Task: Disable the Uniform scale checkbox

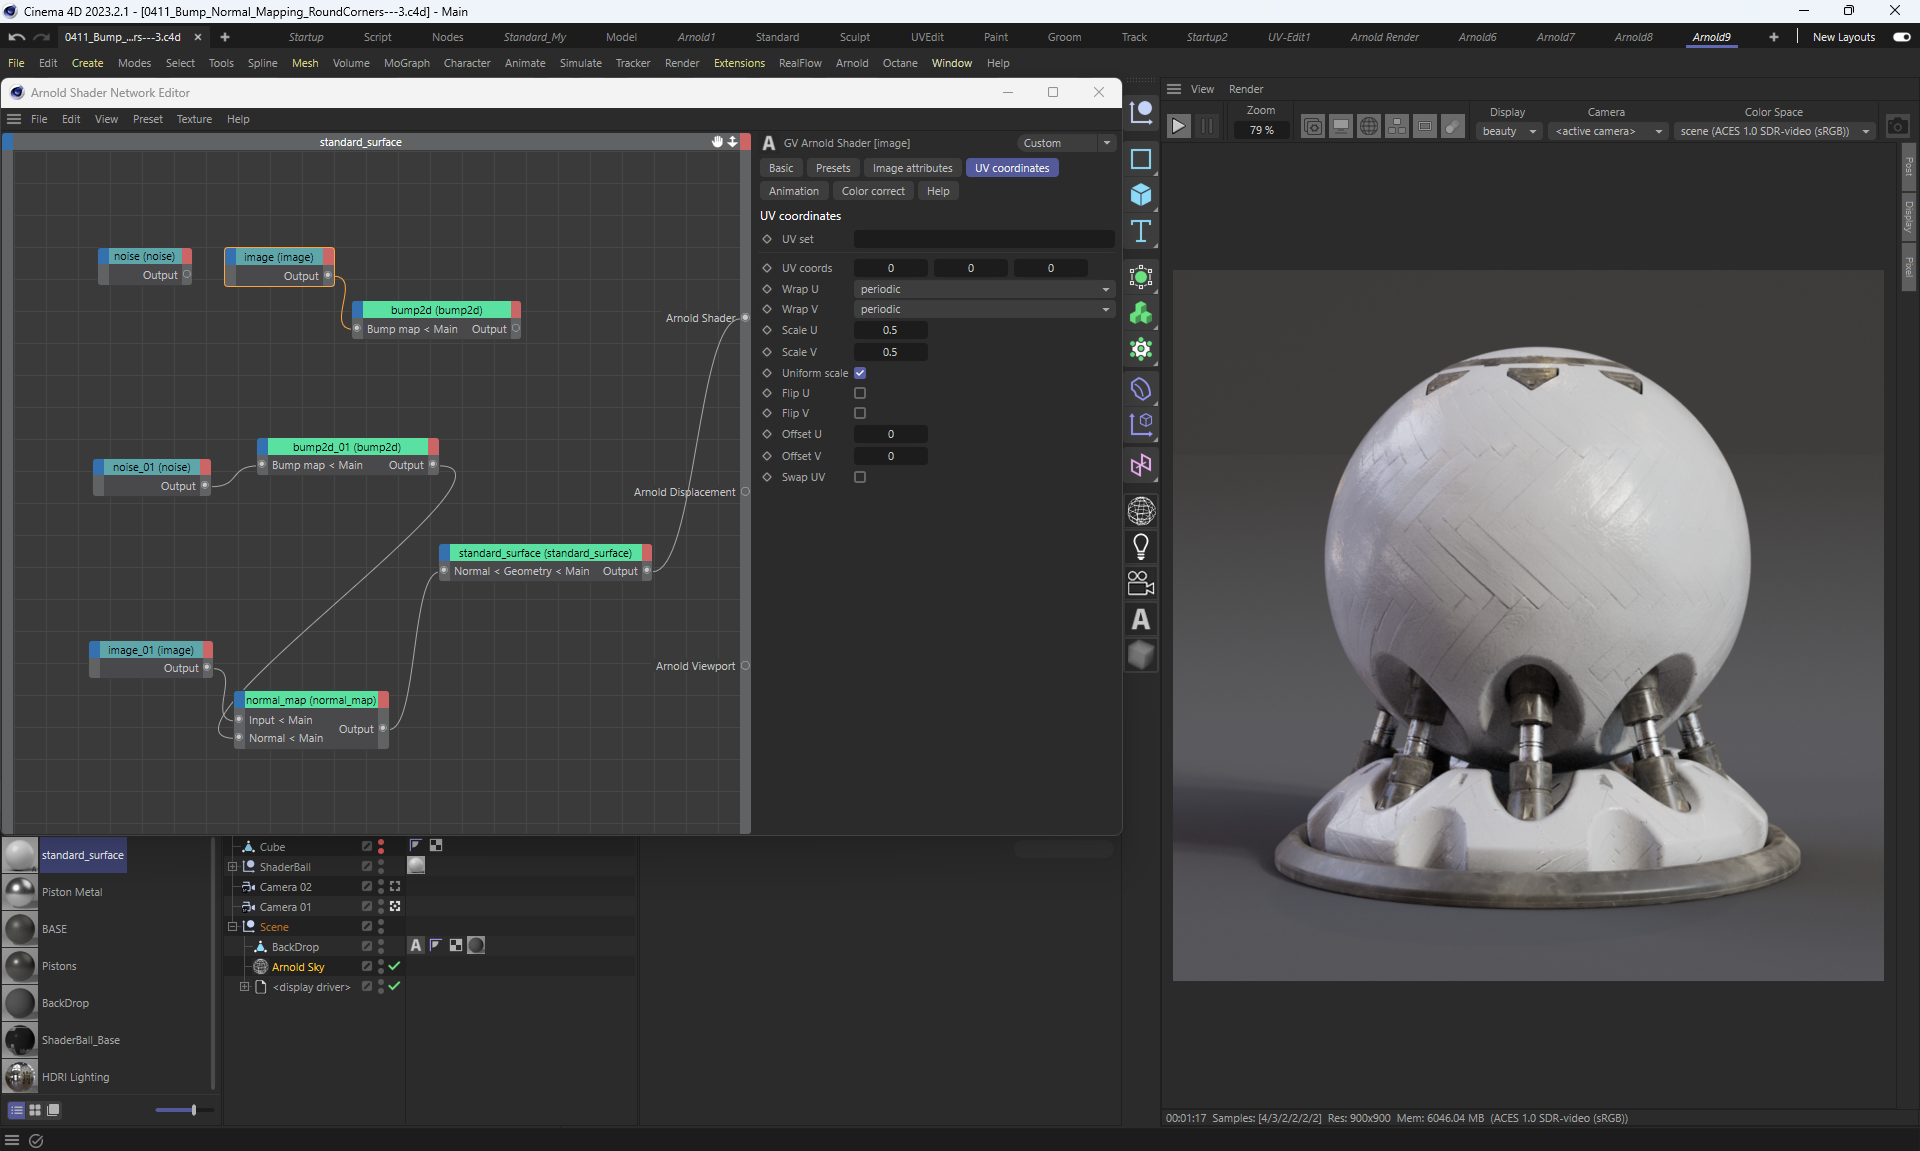Action: tap(860, 373)
